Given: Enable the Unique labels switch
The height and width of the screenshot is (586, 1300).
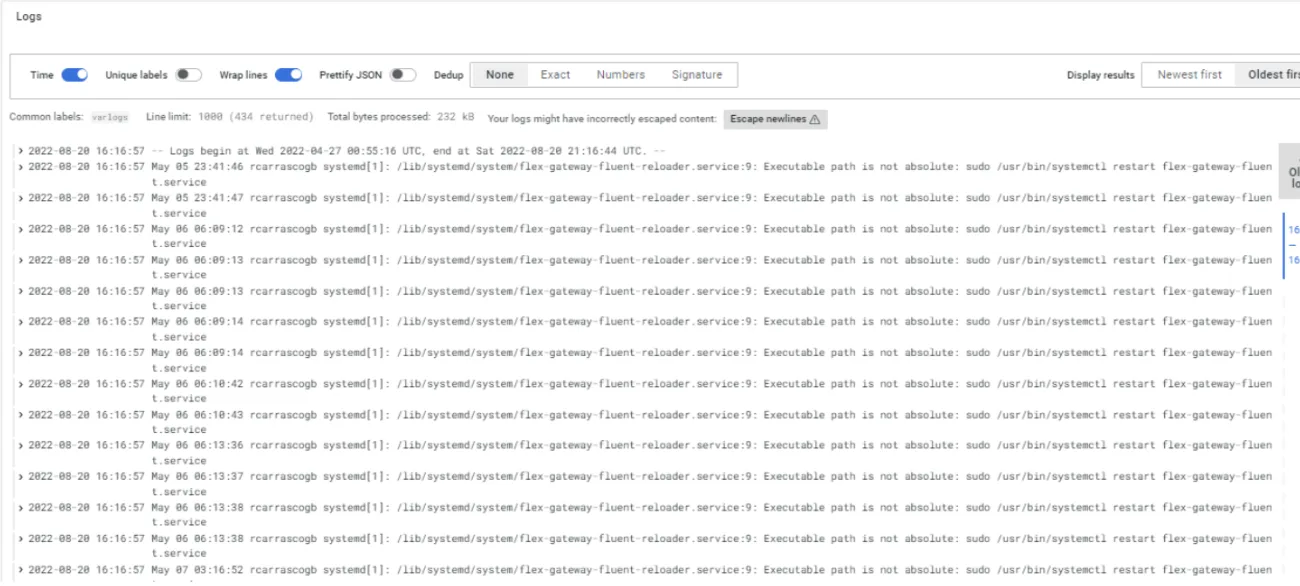Looking at the screenshot, I should pyautogui.click(x=189, y=75).
